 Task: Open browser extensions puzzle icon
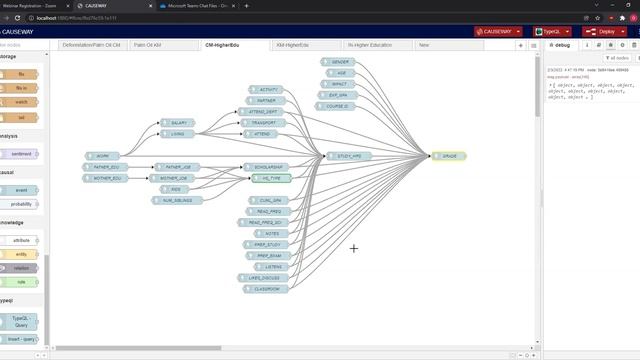point(622,18)
